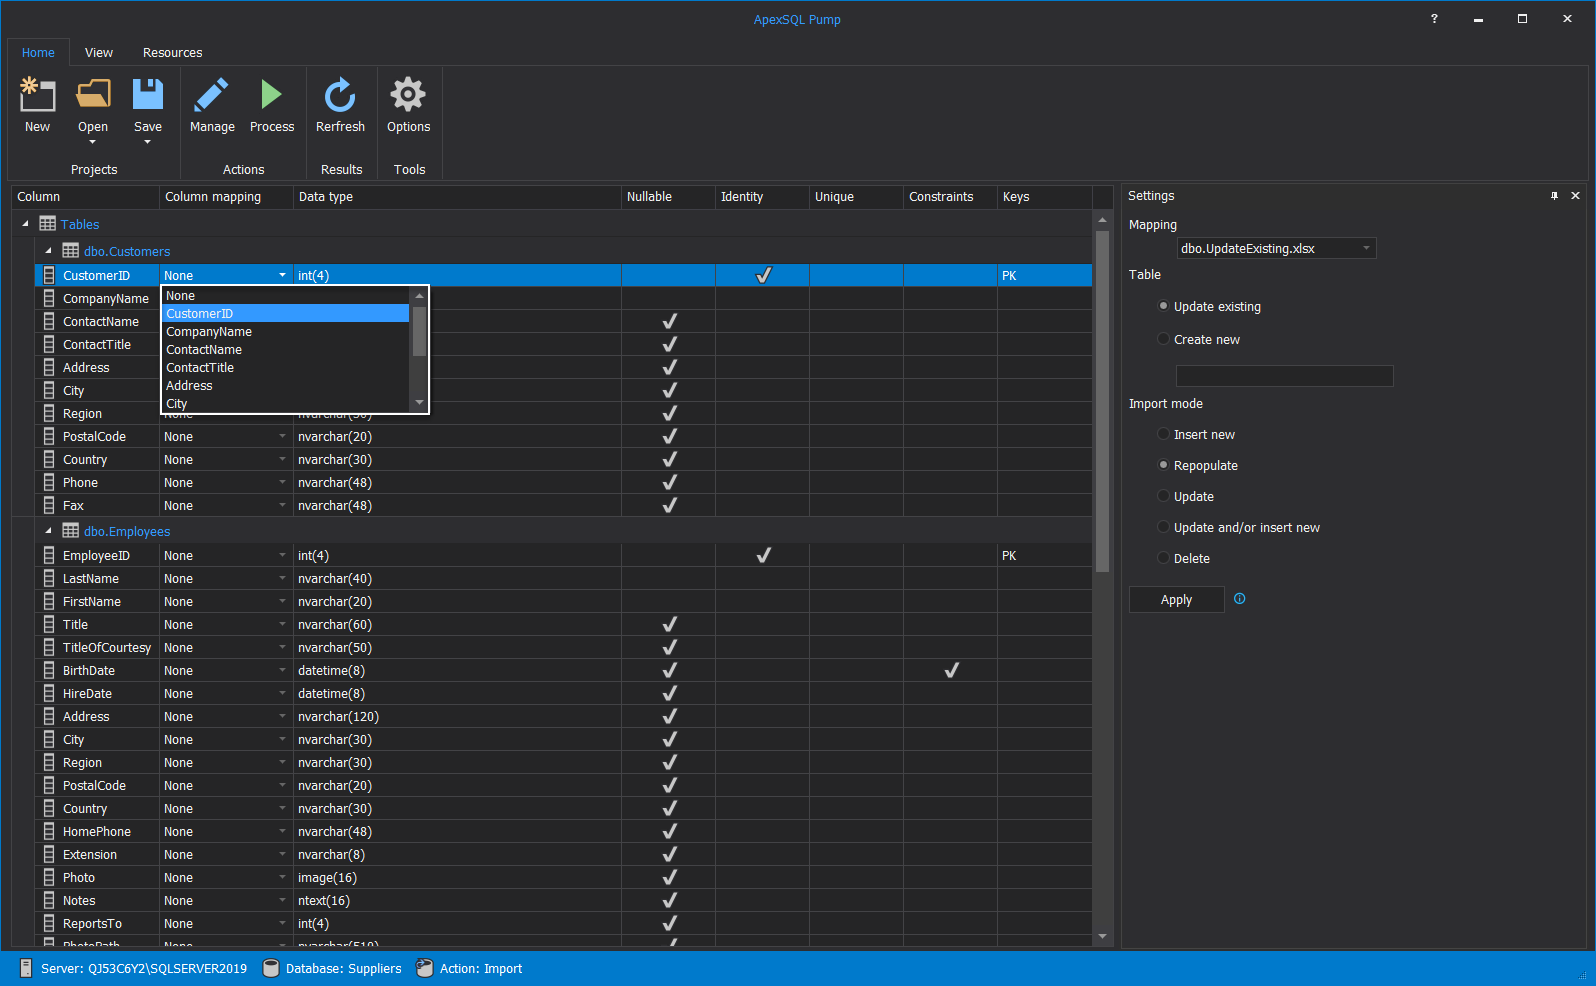Click the main grid vertical scrollbar

(1102, 401)
